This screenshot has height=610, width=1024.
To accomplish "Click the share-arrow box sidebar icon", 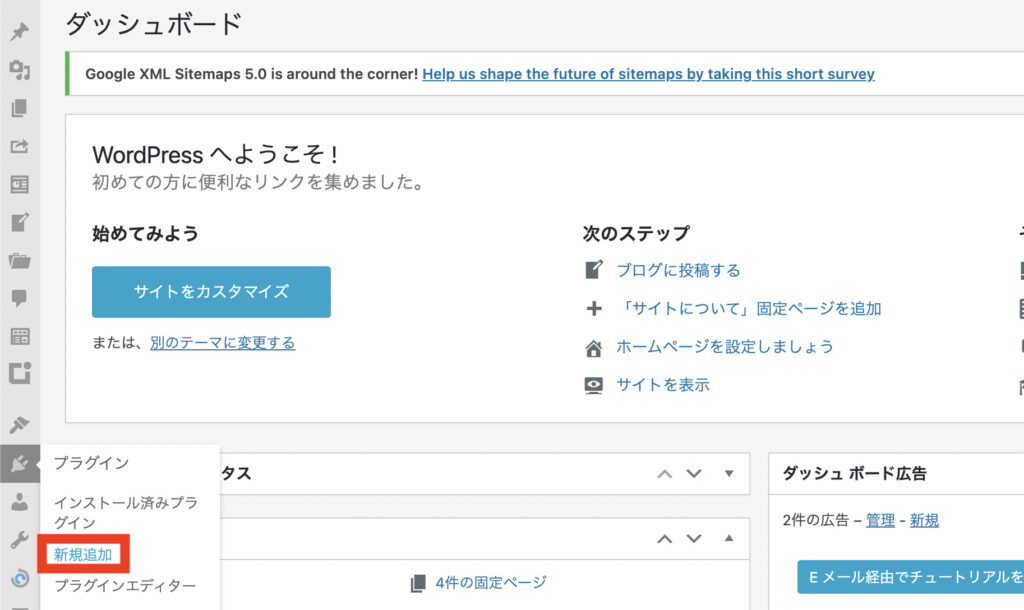I will click(x=20, y=146).
